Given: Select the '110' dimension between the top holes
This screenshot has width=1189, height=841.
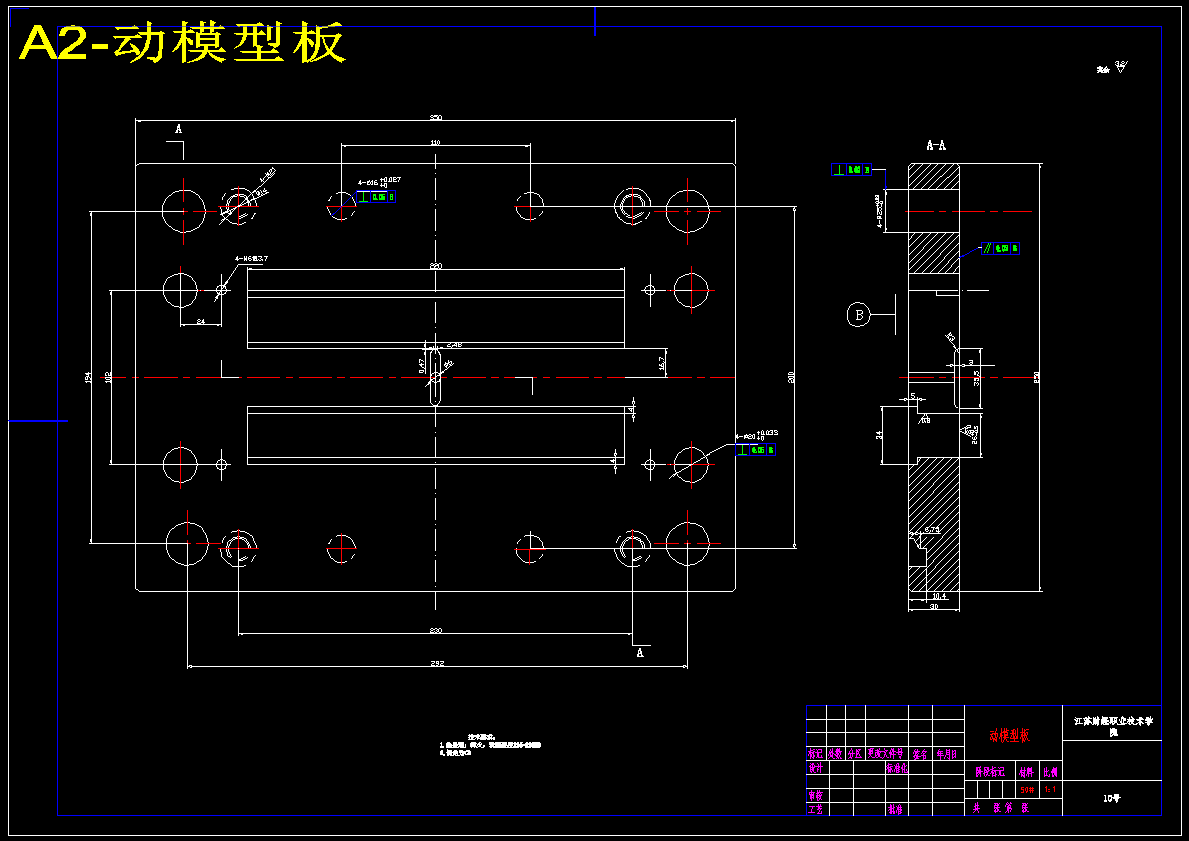Looking at the screenshot, I should pyautogui.click(x=435, y=143).
